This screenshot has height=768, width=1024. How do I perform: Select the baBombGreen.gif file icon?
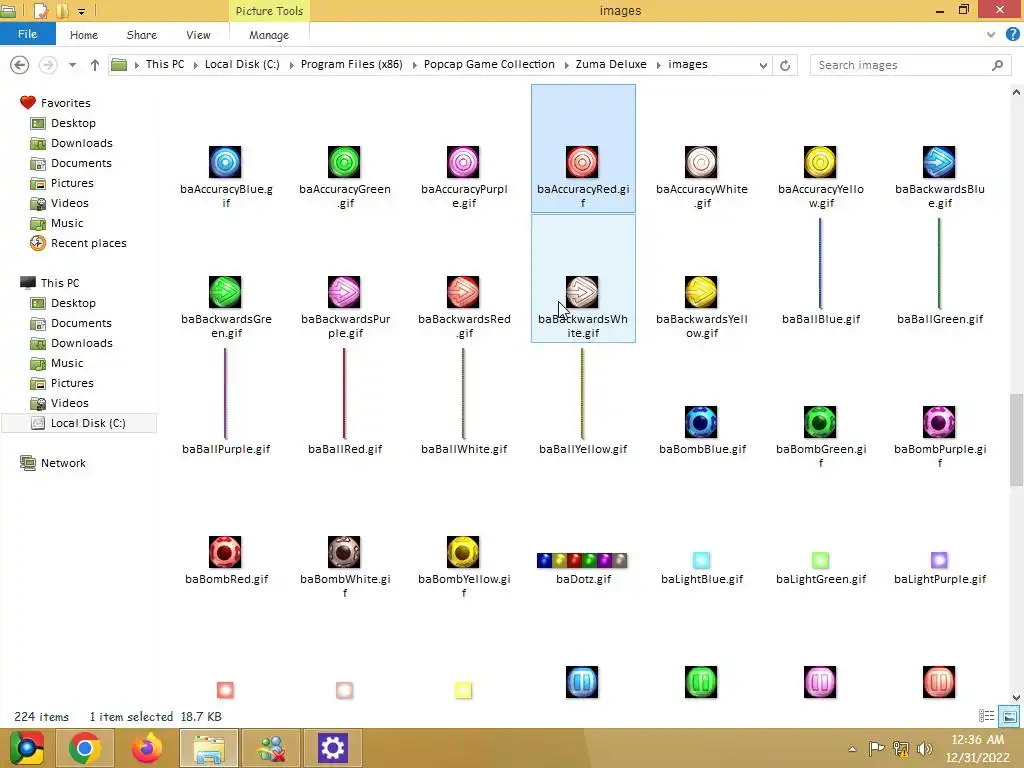point(820,422)
